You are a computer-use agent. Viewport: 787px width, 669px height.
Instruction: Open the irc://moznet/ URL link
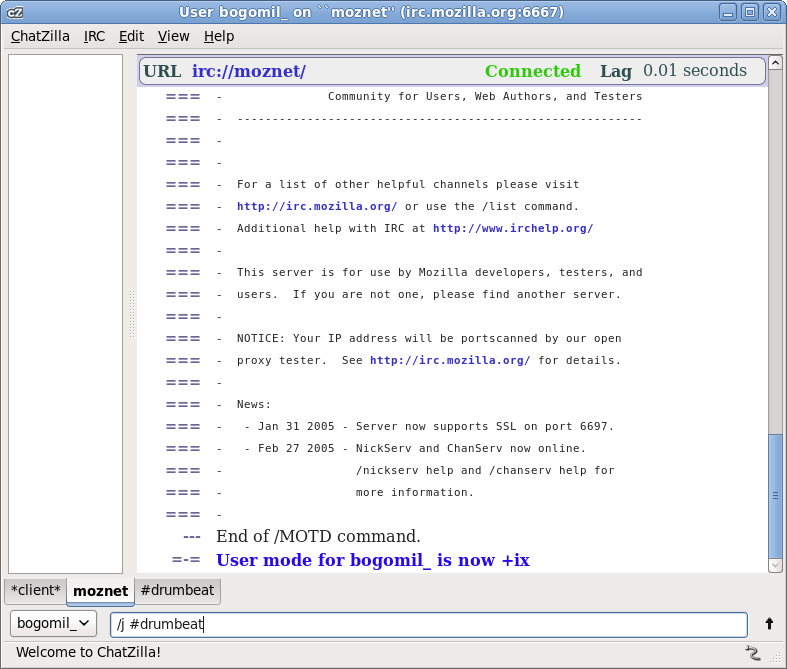click(x=249, y=71)
